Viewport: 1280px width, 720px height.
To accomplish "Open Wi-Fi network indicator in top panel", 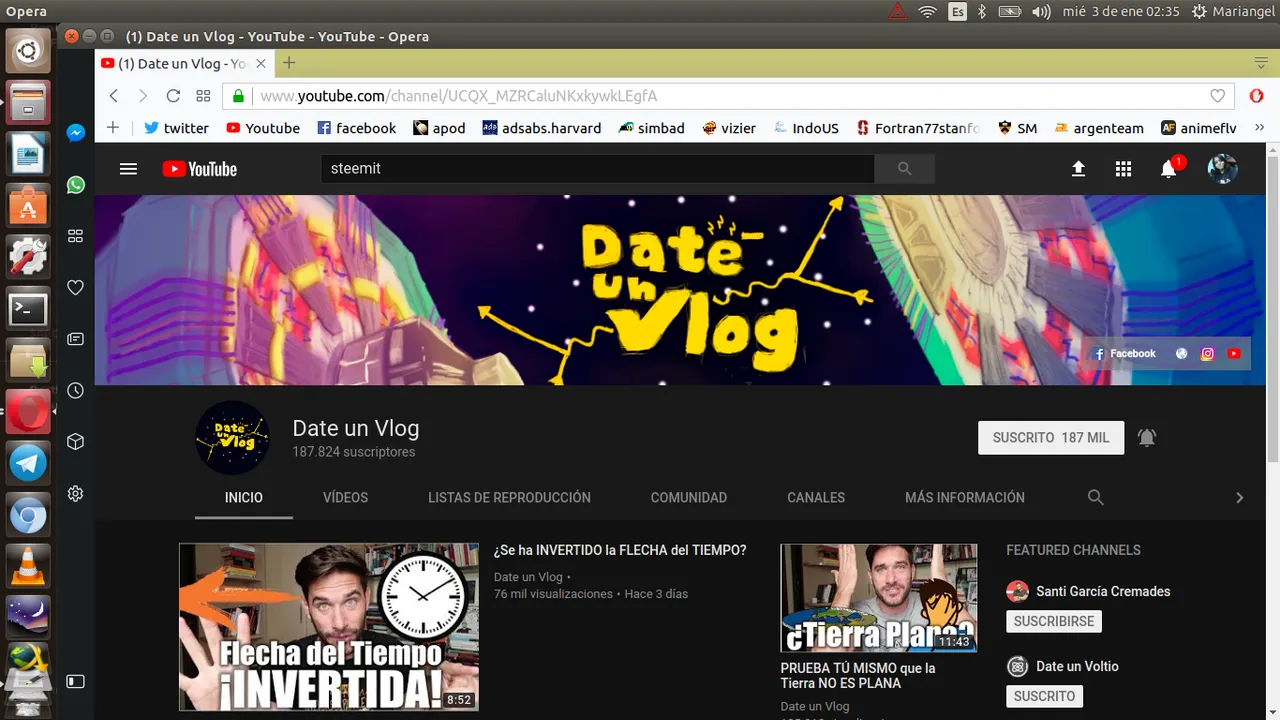I will pyautogui.click(x=927, y=11).
